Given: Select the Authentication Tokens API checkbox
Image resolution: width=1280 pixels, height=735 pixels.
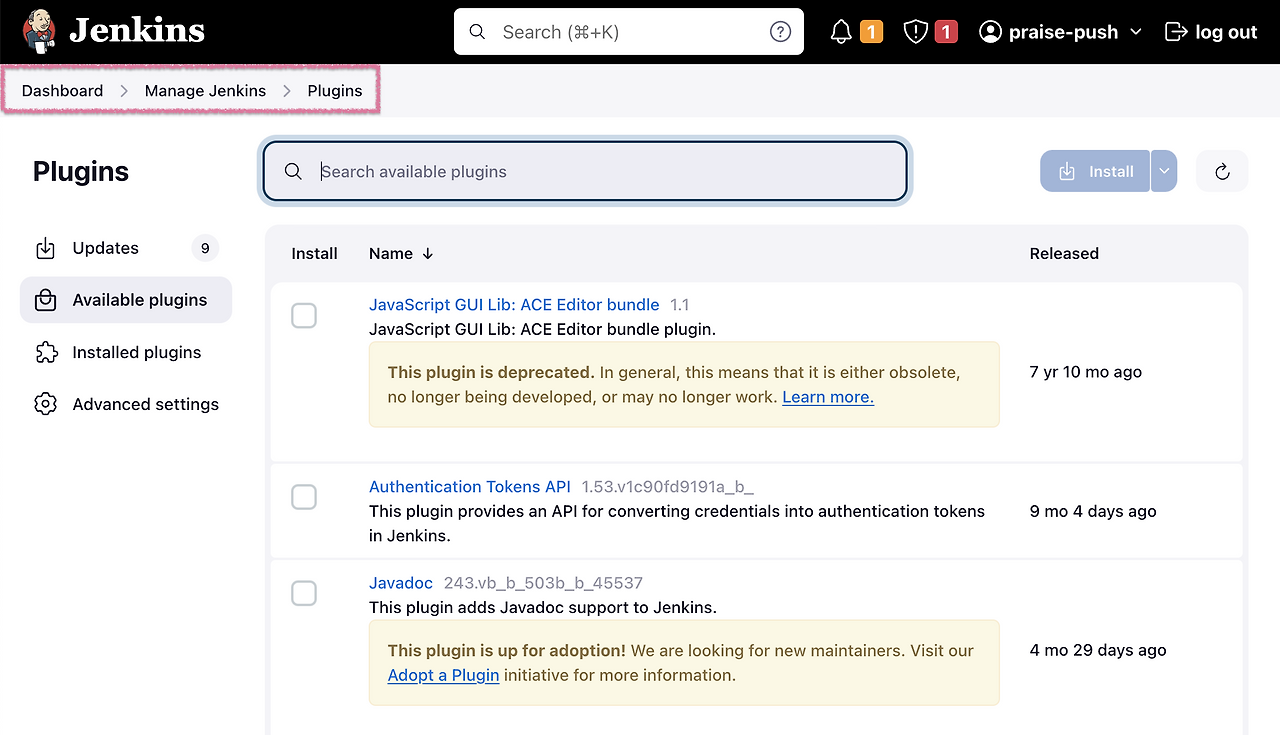Looking at the screenshot, I should 304,497.
